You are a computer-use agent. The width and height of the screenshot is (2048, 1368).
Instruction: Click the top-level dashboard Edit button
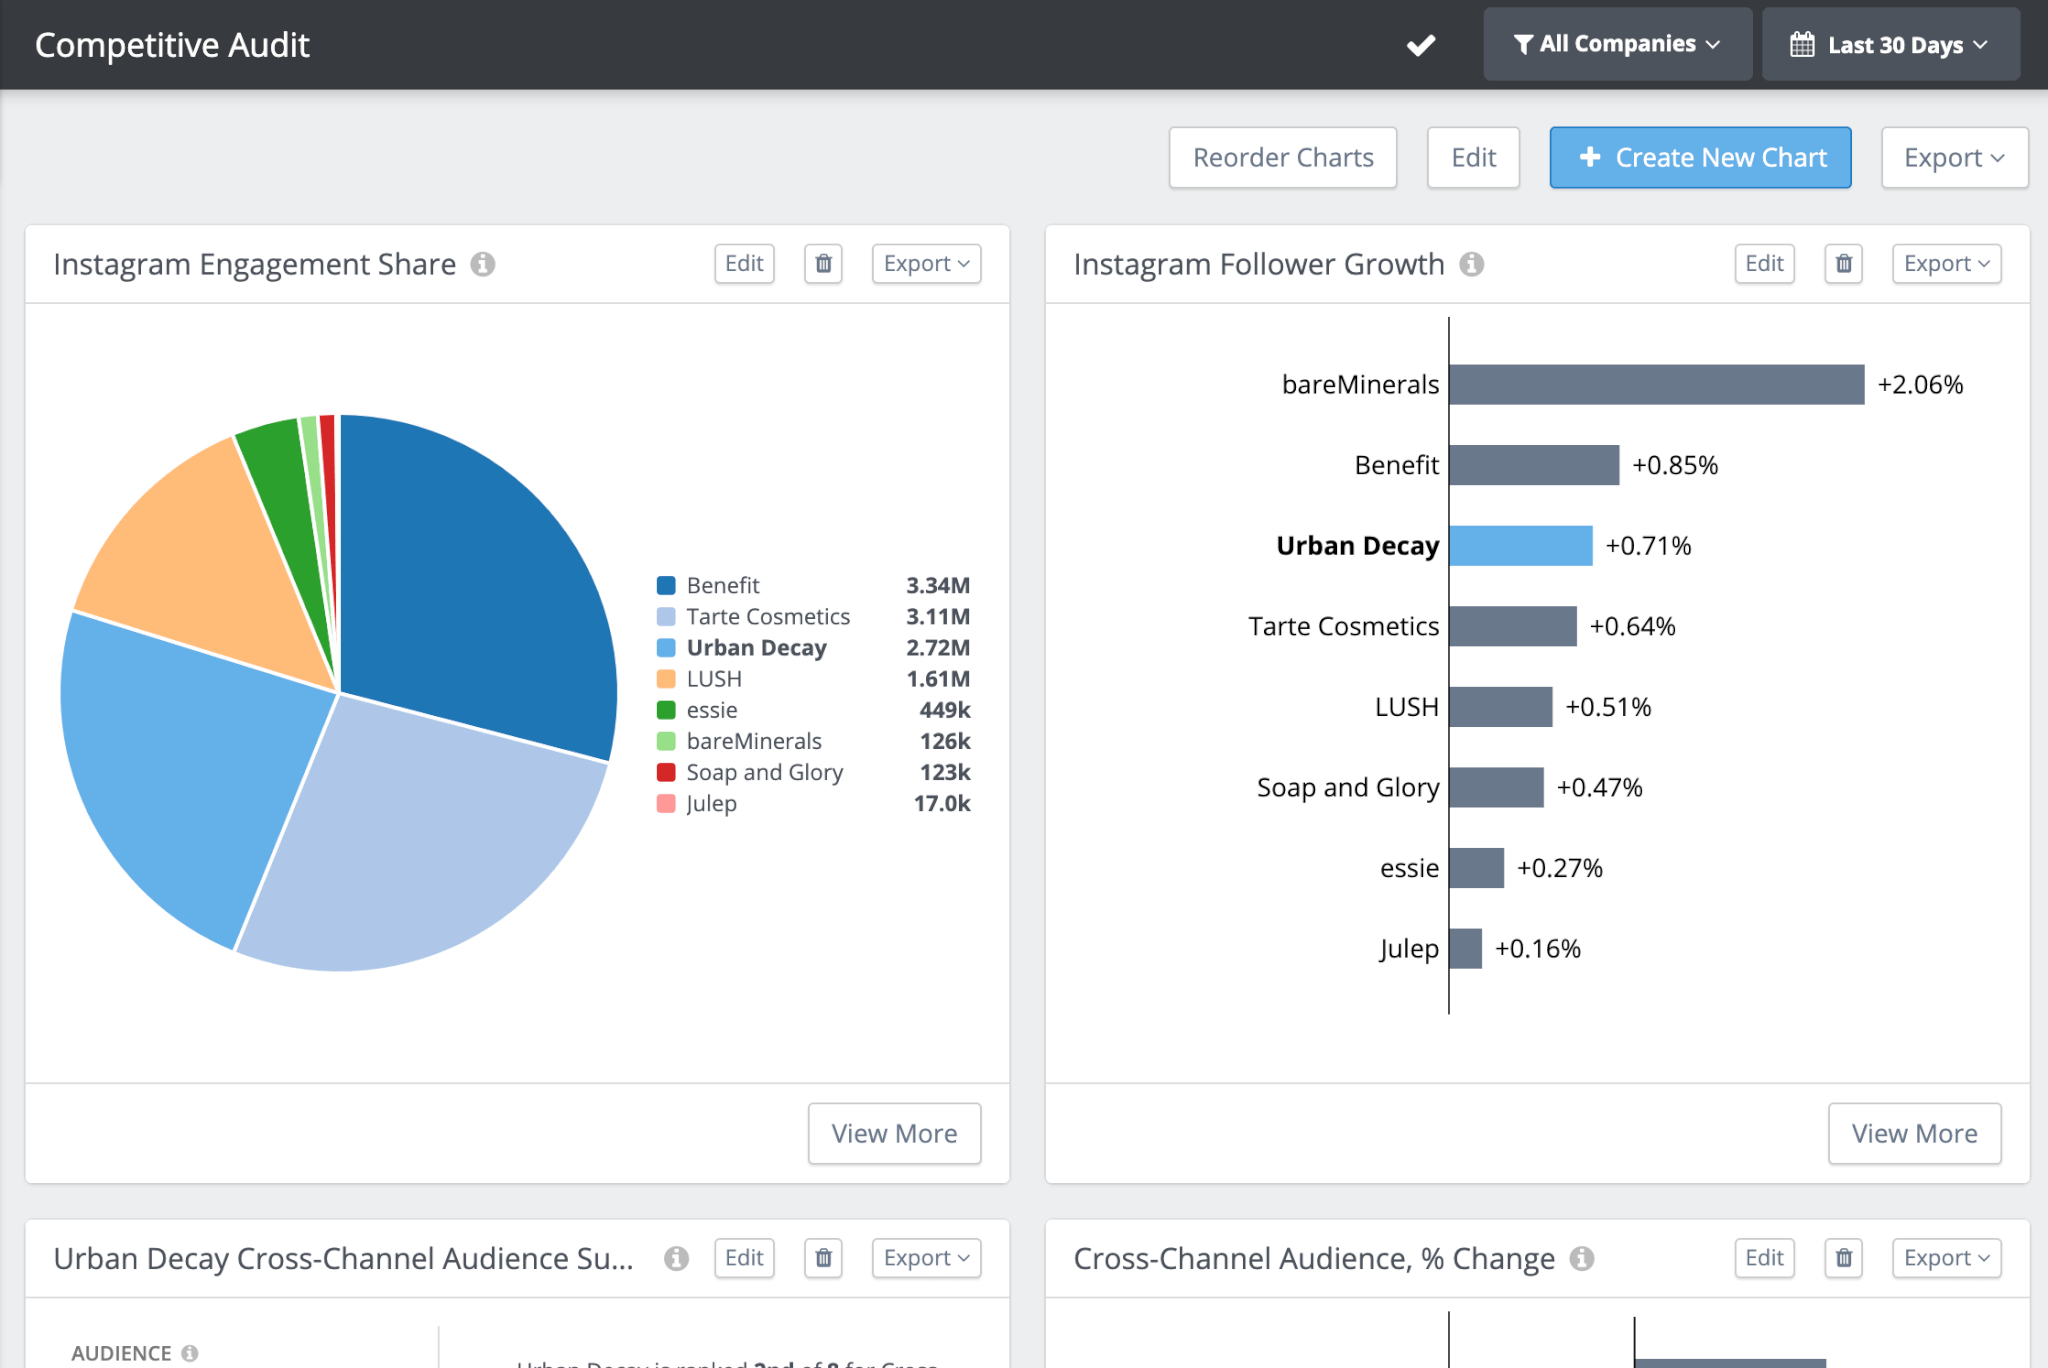coord(1473,157)
